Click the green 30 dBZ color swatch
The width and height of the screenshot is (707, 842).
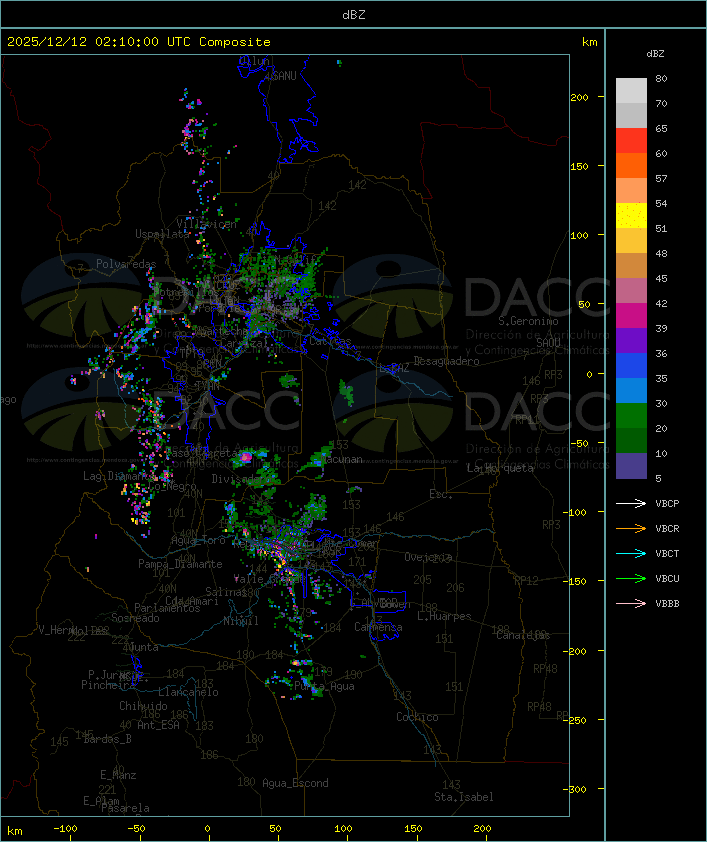(x=631, y=416)
